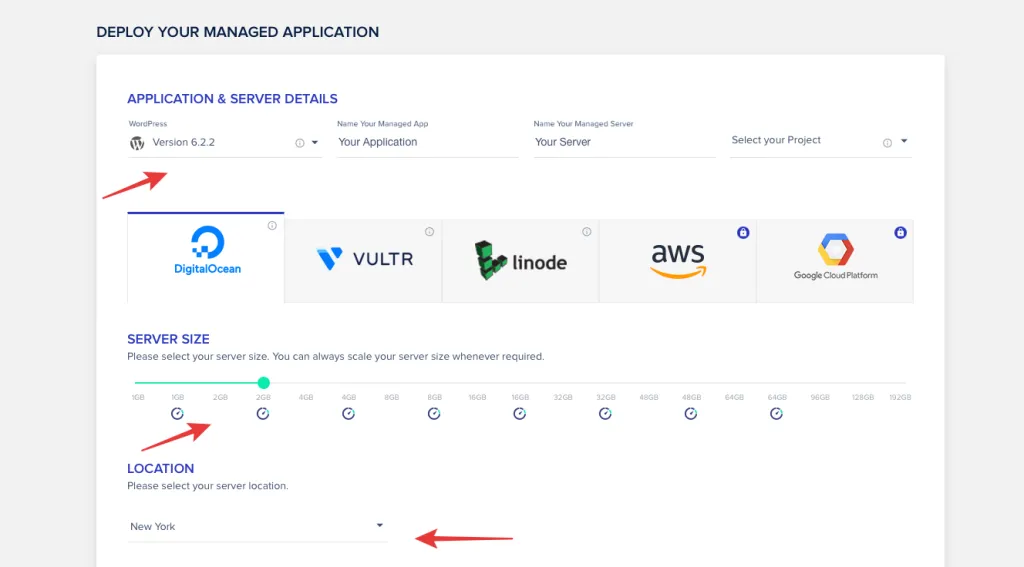Click the lock icon on the AWS card
The image size is (1024, 567).
(743, 232)
